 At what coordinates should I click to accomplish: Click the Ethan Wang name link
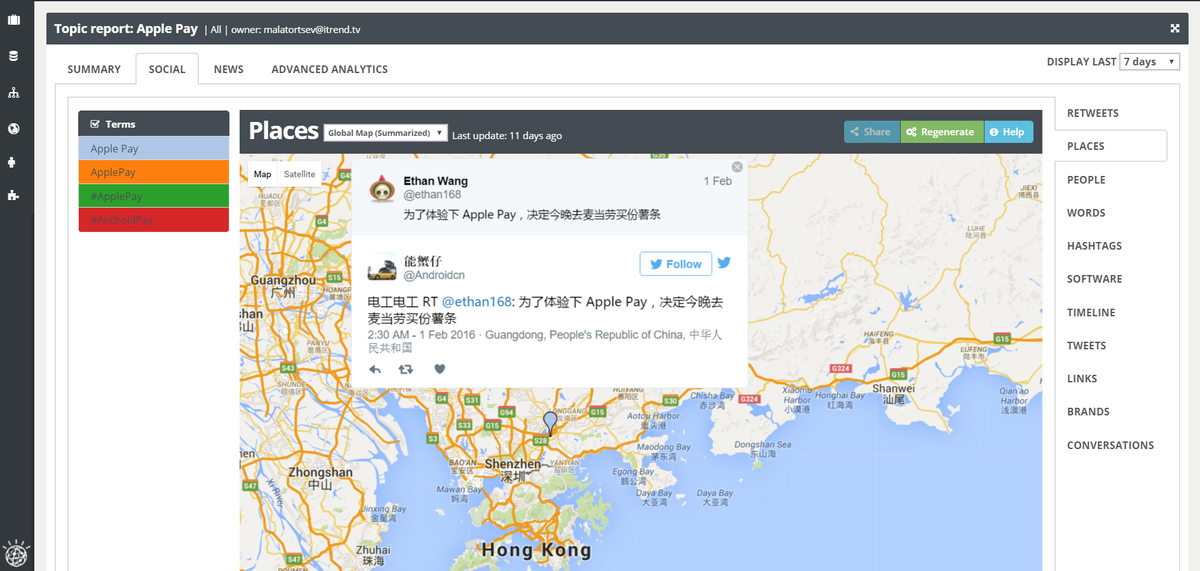tap(435, 181)
